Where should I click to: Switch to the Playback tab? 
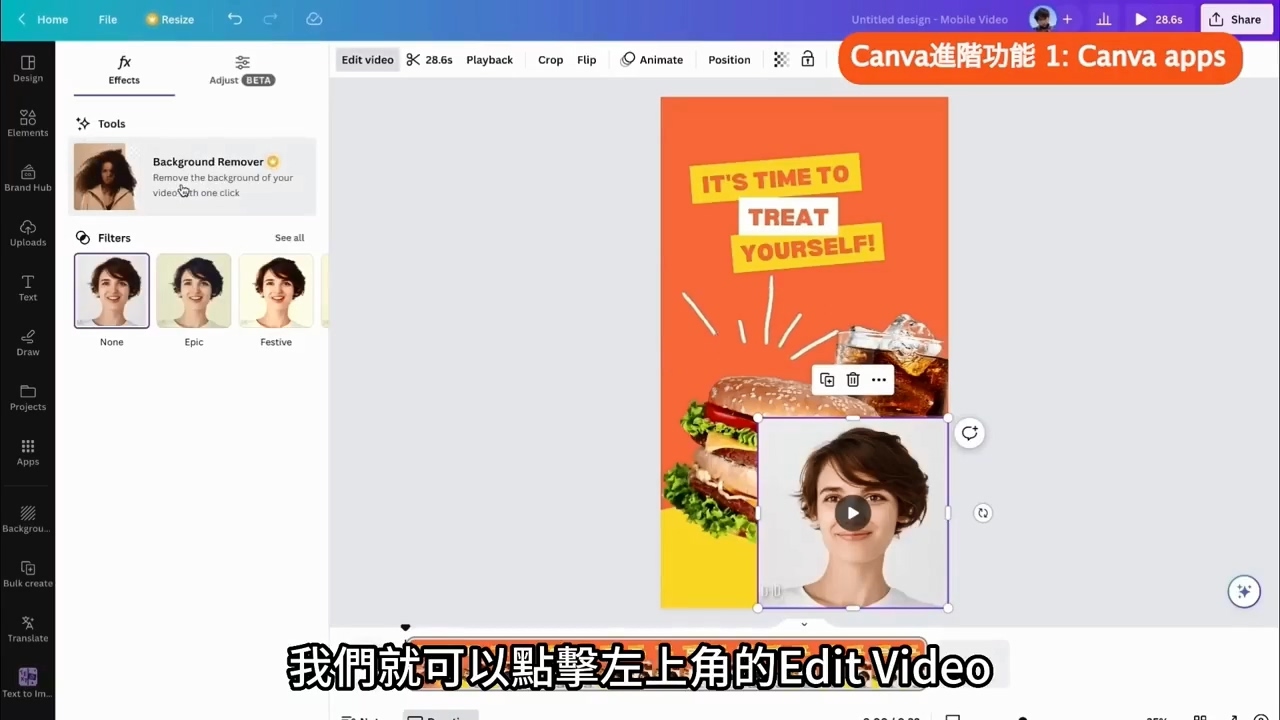tap(489, 59)
